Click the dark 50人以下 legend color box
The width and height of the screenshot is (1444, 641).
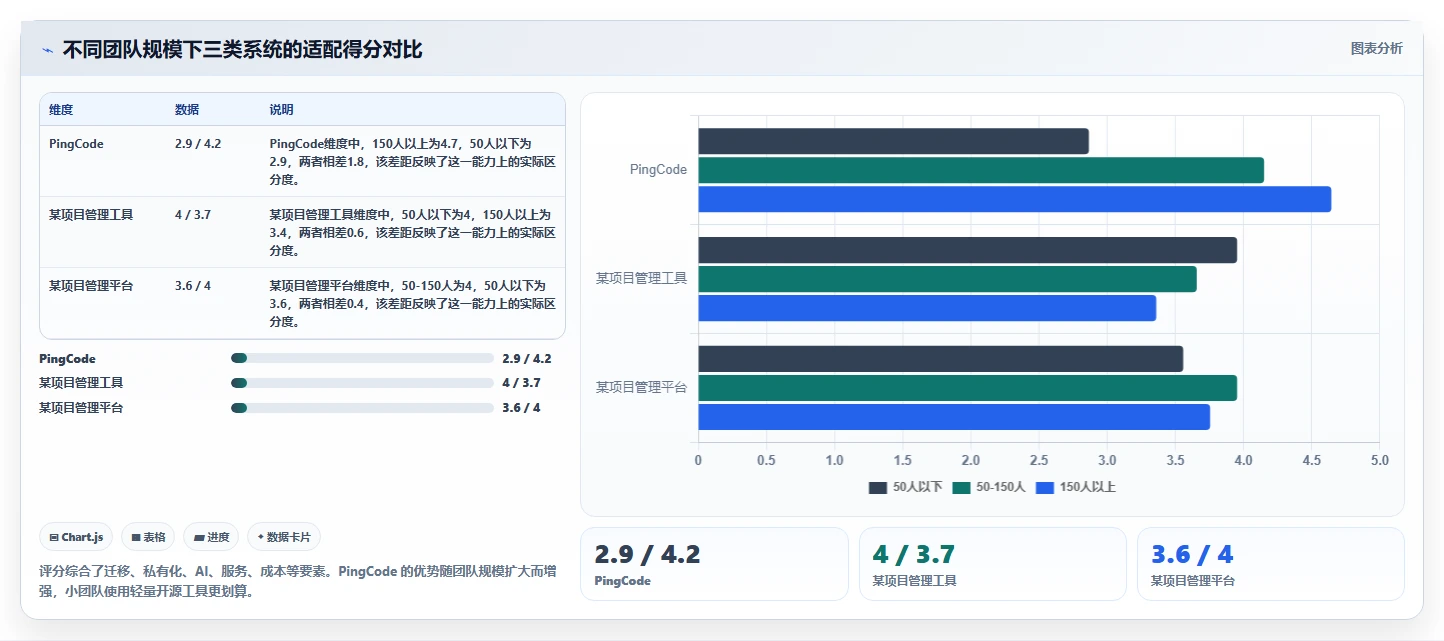point(878,487)
